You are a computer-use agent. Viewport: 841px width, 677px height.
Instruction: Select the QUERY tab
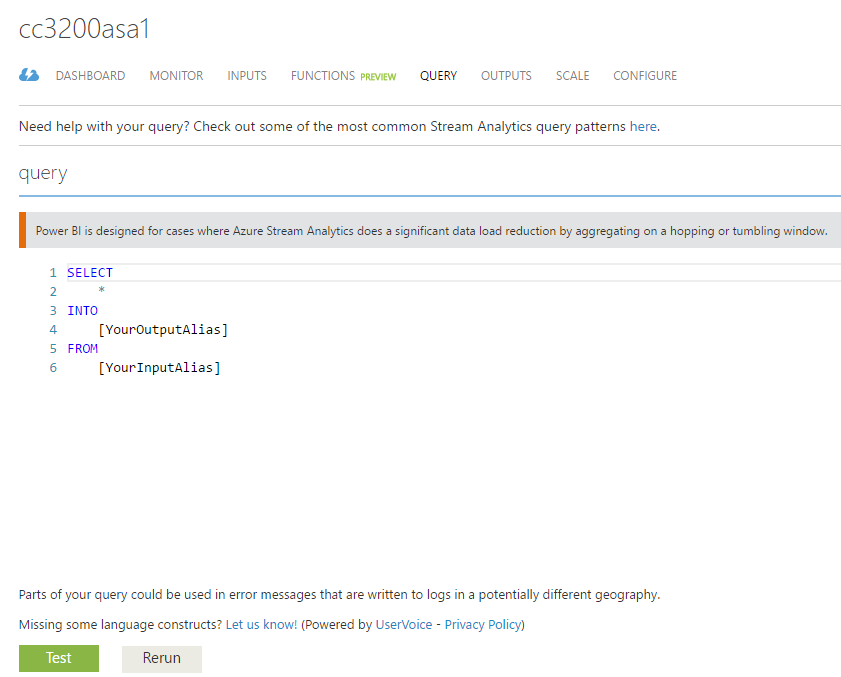pos(438,76)
